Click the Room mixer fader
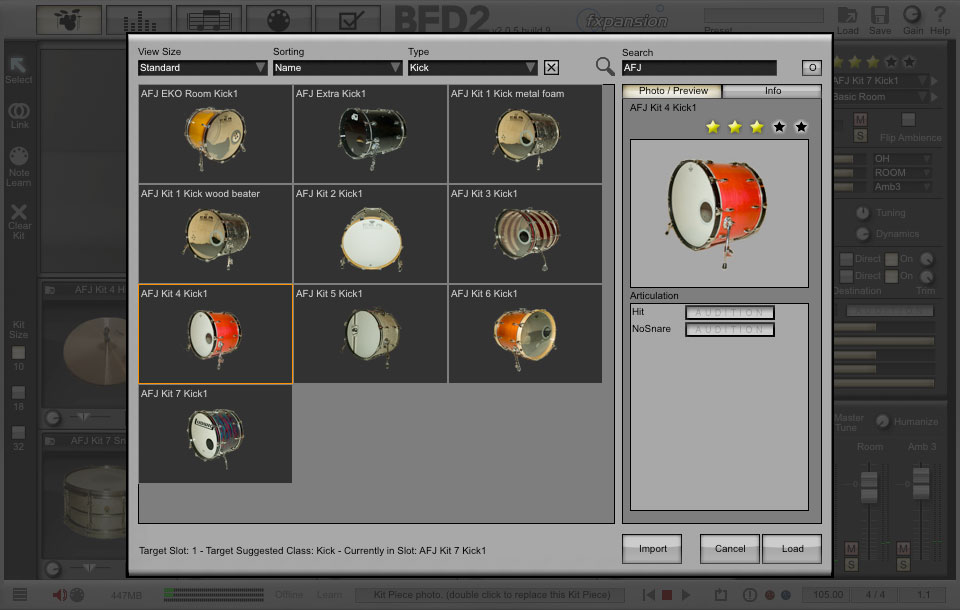 coord(869,488)
